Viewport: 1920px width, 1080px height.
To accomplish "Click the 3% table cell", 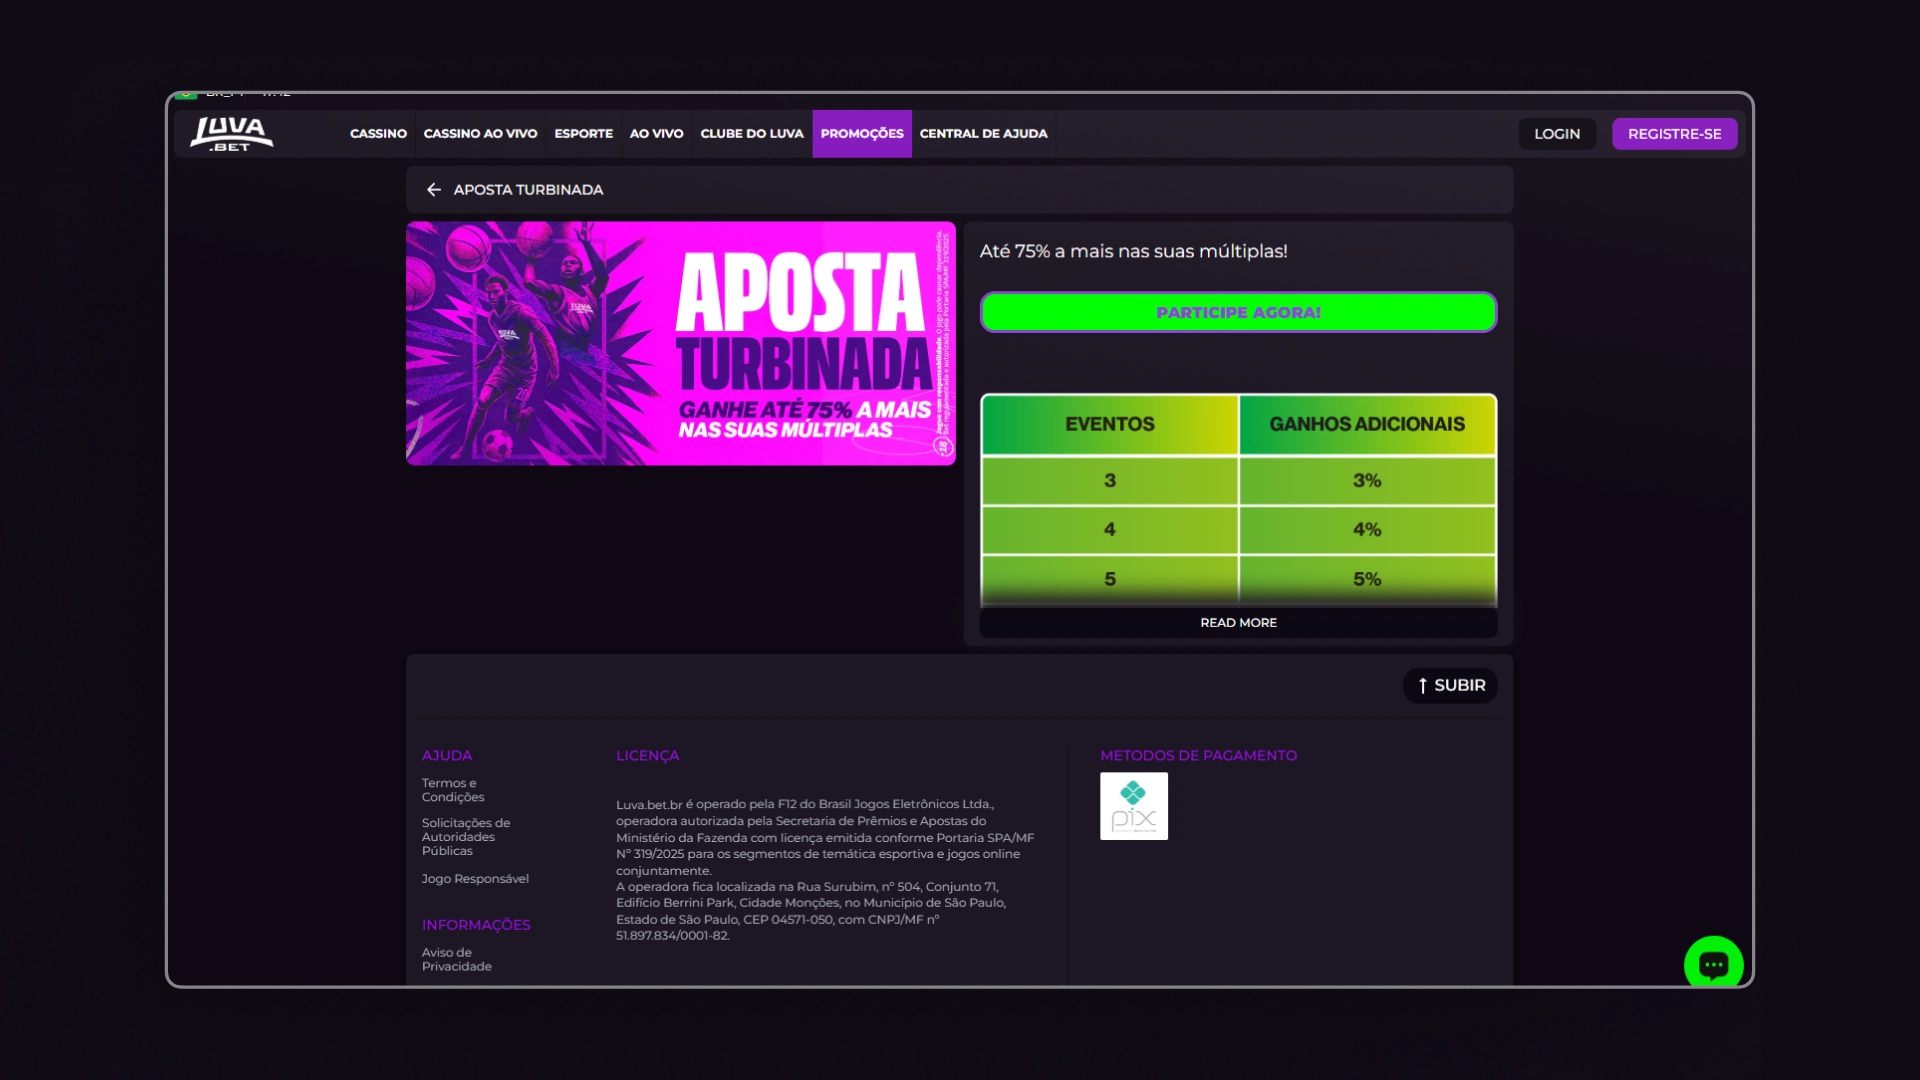I will 1367,481.
